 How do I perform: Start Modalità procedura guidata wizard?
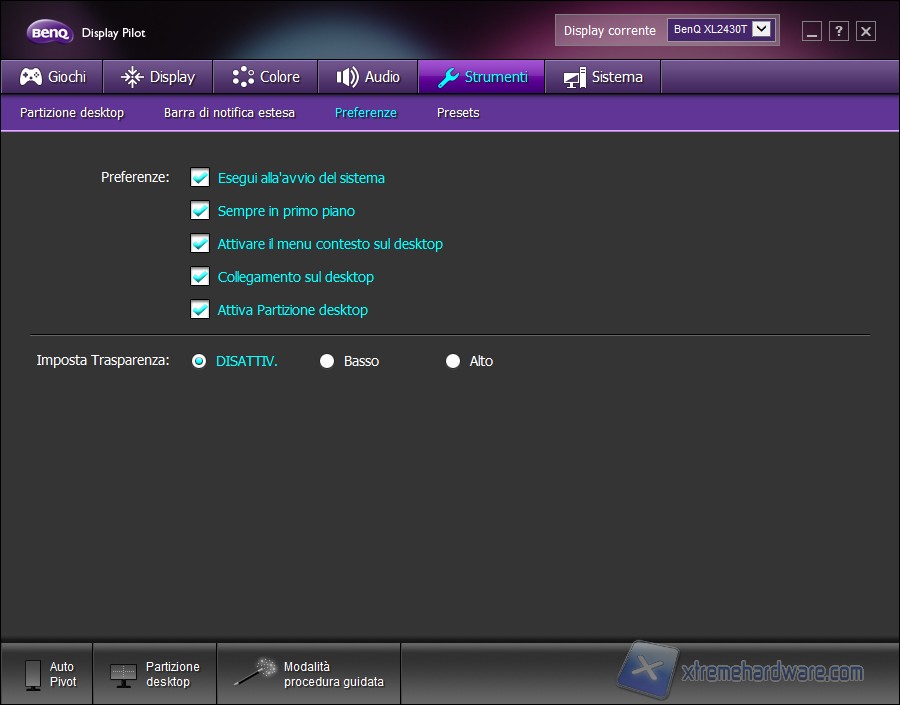pos(308,674)
